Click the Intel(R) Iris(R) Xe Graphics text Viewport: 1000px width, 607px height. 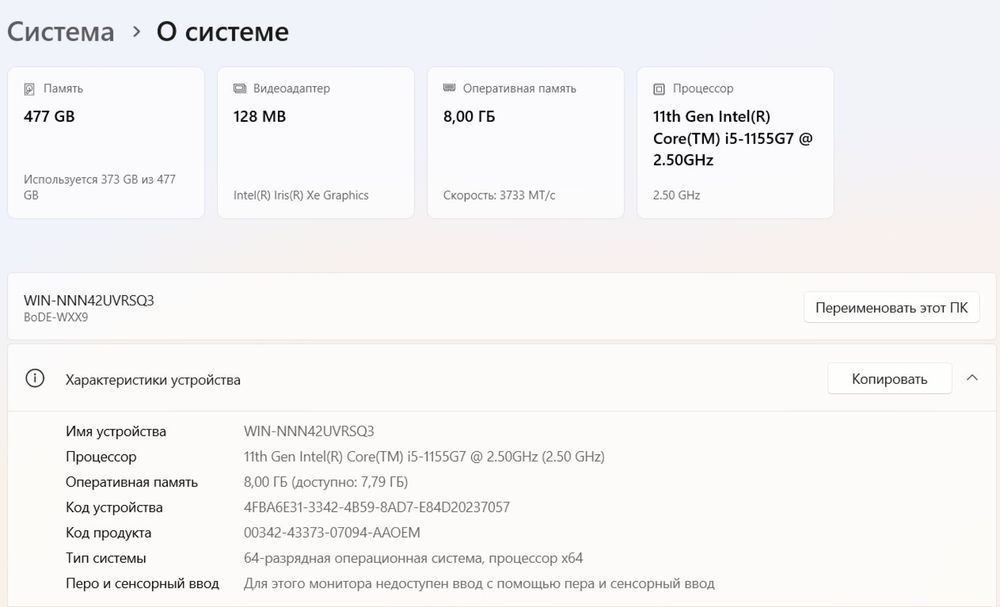click(301, 195)
